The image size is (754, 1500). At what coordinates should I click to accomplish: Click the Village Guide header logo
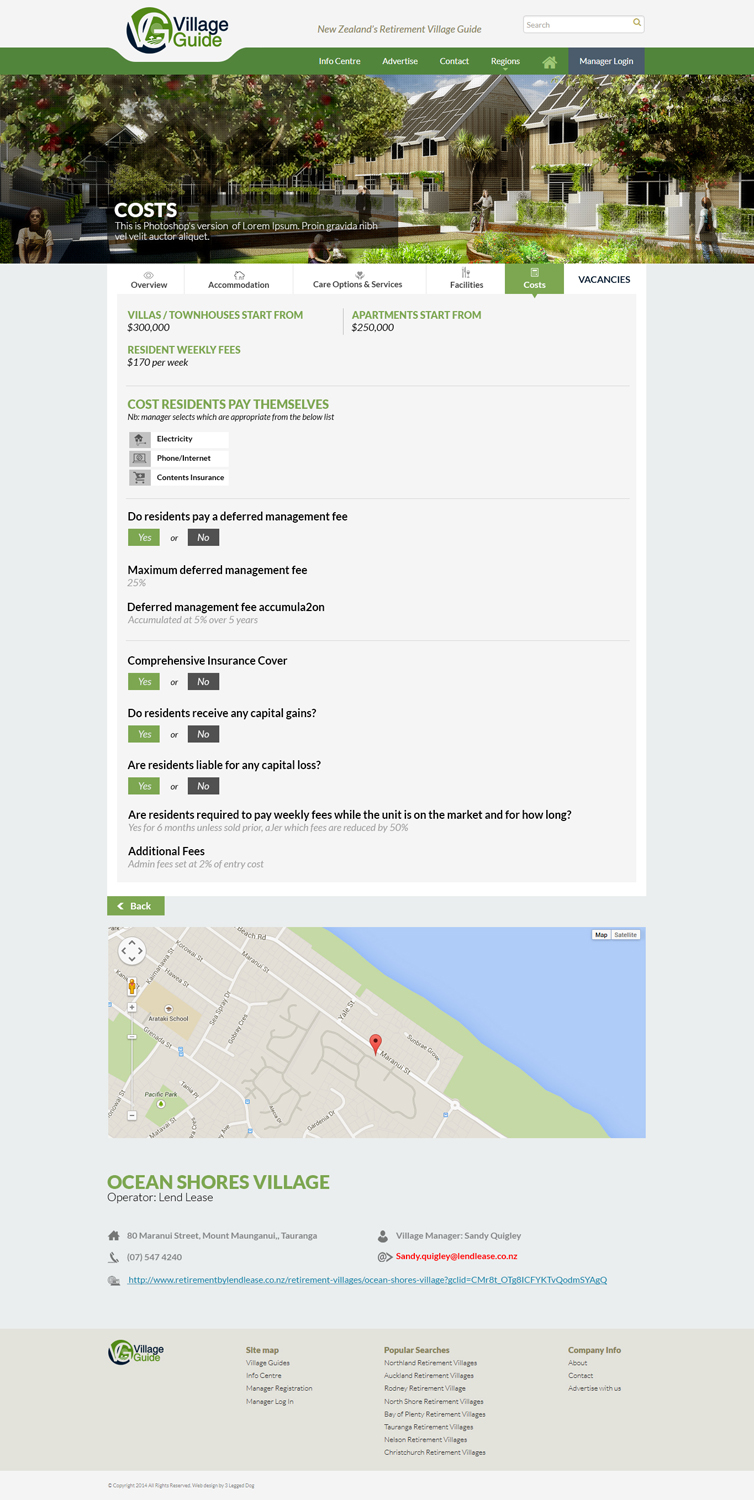tap(177, 29)
